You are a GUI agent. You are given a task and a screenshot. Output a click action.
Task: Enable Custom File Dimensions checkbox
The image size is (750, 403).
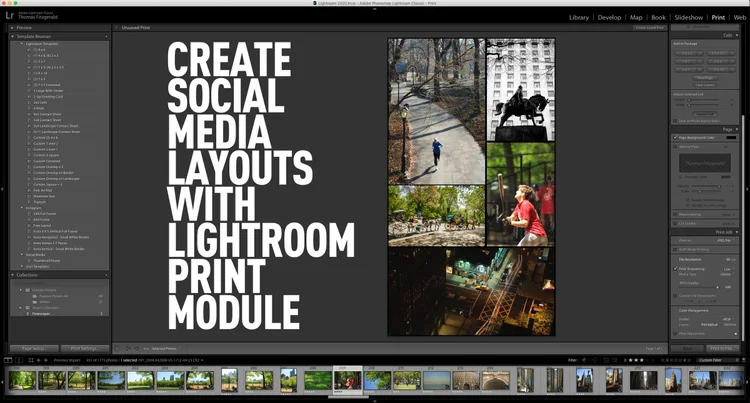(675, 296)
